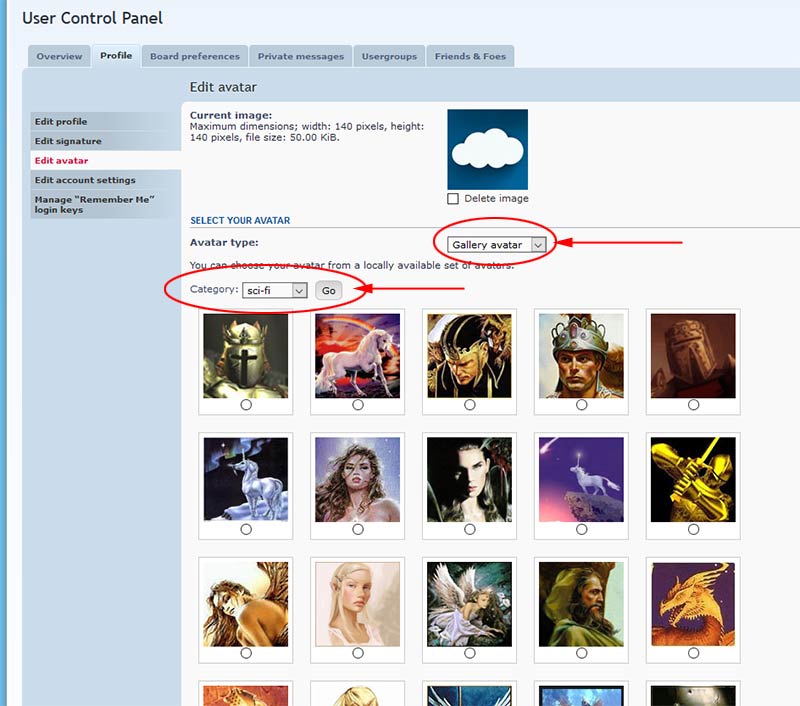Click the curly-haired woman picture

coord(358,480)
